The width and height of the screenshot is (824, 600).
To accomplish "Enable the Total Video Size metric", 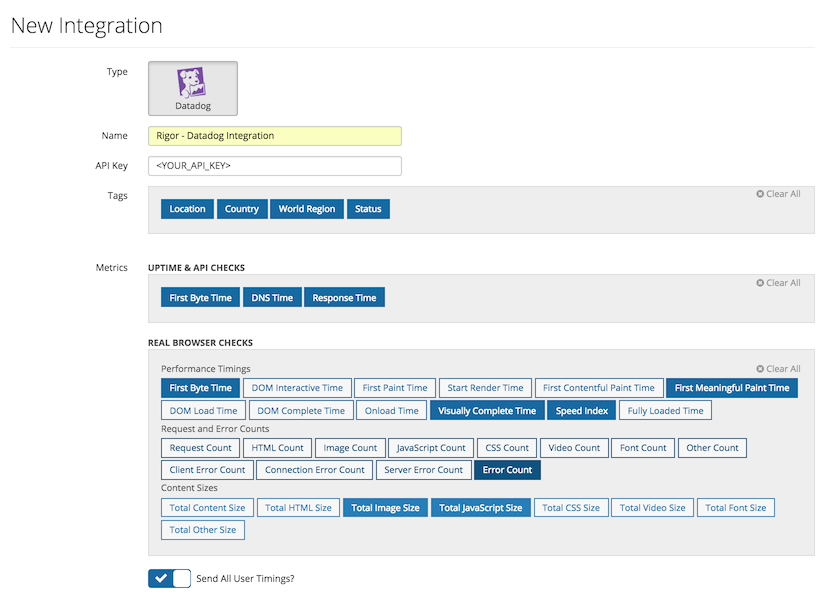I will 652,508.
